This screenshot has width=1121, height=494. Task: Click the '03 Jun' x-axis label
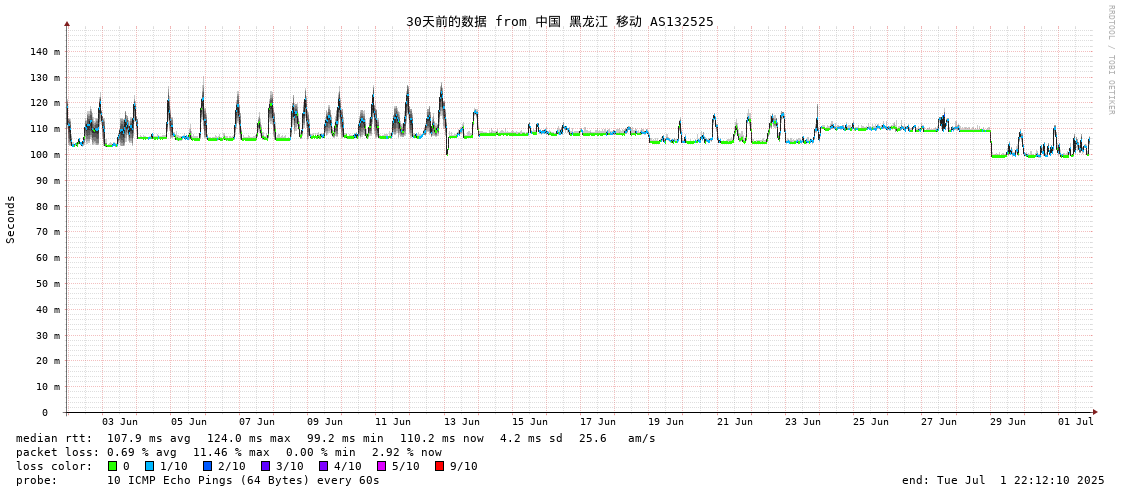[120, 422]
